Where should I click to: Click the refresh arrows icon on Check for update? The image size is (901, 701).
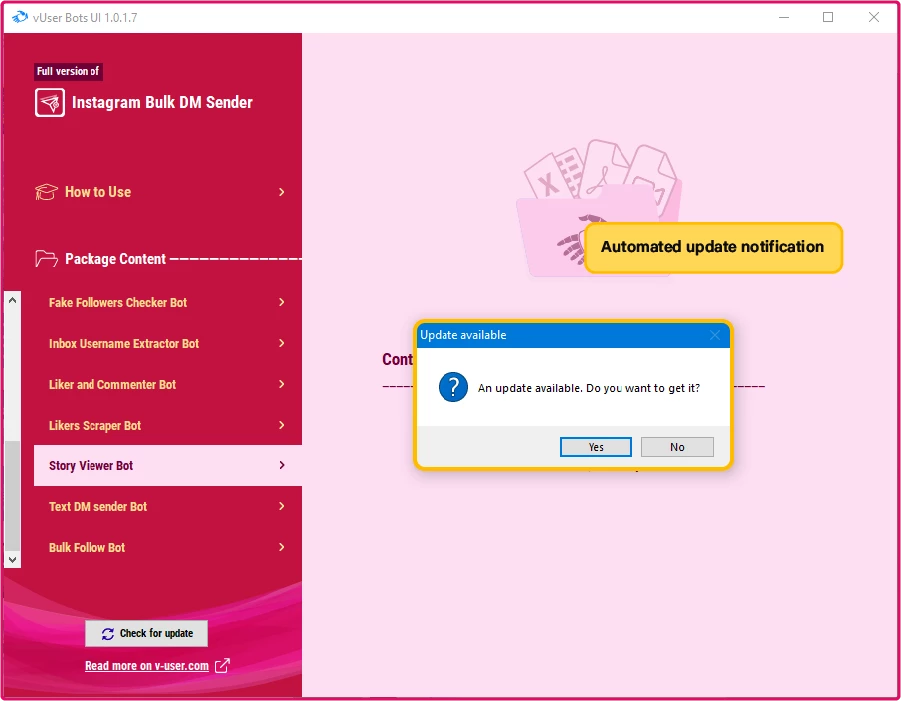107,634
